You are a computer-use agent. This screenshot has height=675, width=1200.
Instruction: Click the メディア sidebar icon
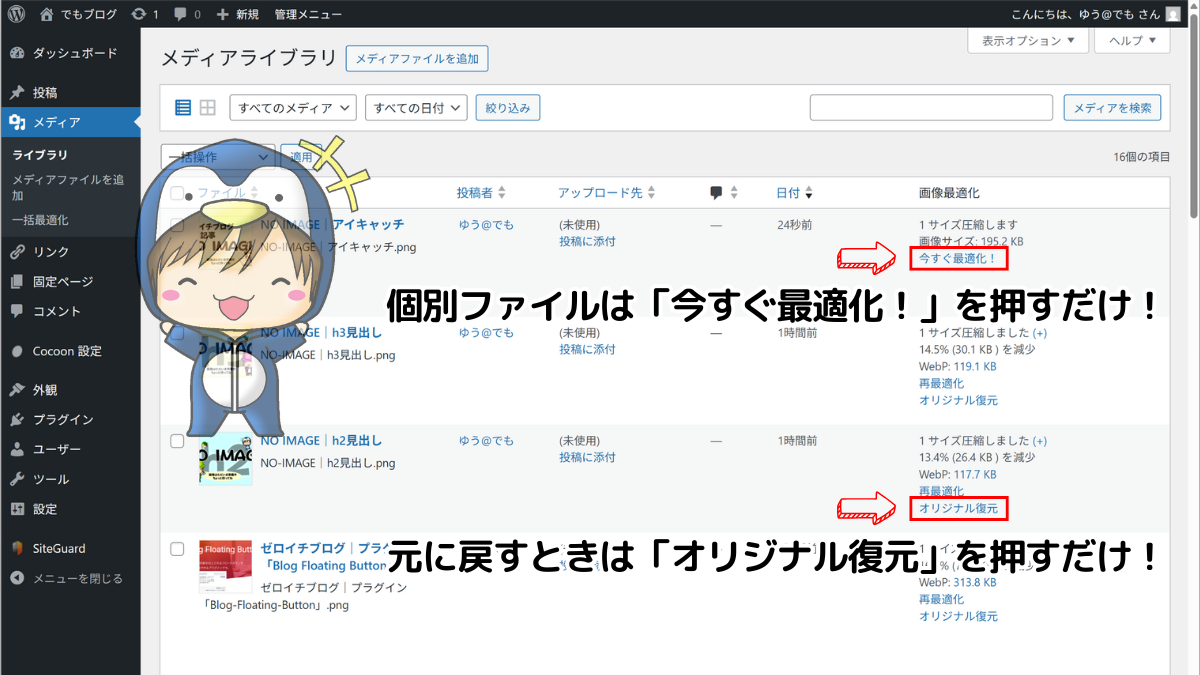click(17, 122)
